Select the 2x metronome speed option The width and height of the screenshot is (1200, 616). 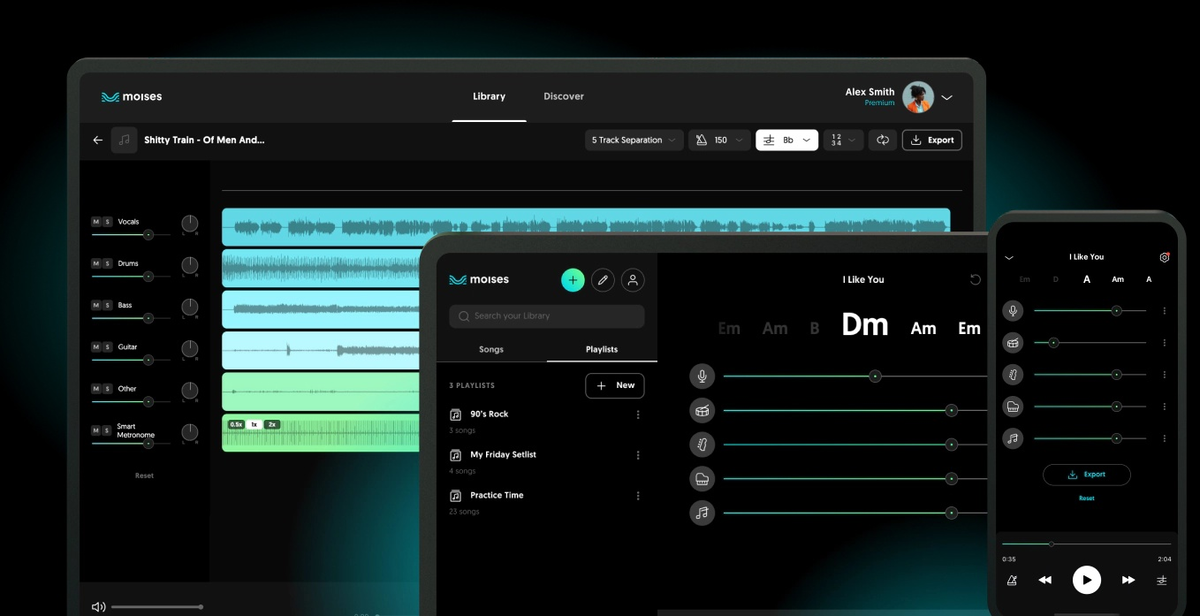click(x=272, y=424)
